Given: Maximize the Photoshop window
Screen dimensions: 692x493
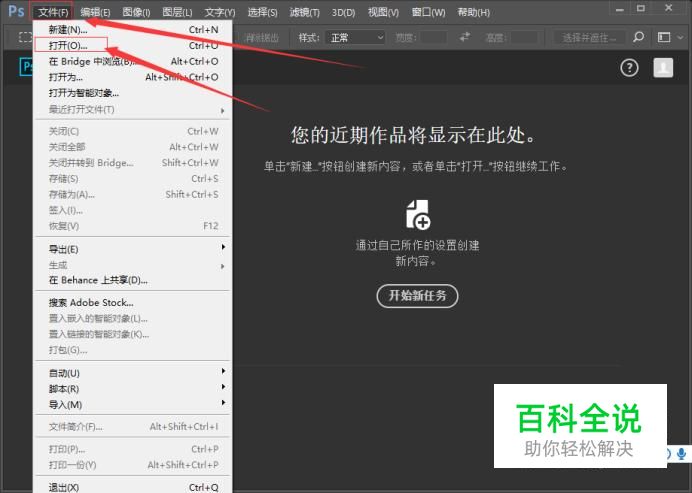Looking at the screenshot, I should (x=641, y=8).
